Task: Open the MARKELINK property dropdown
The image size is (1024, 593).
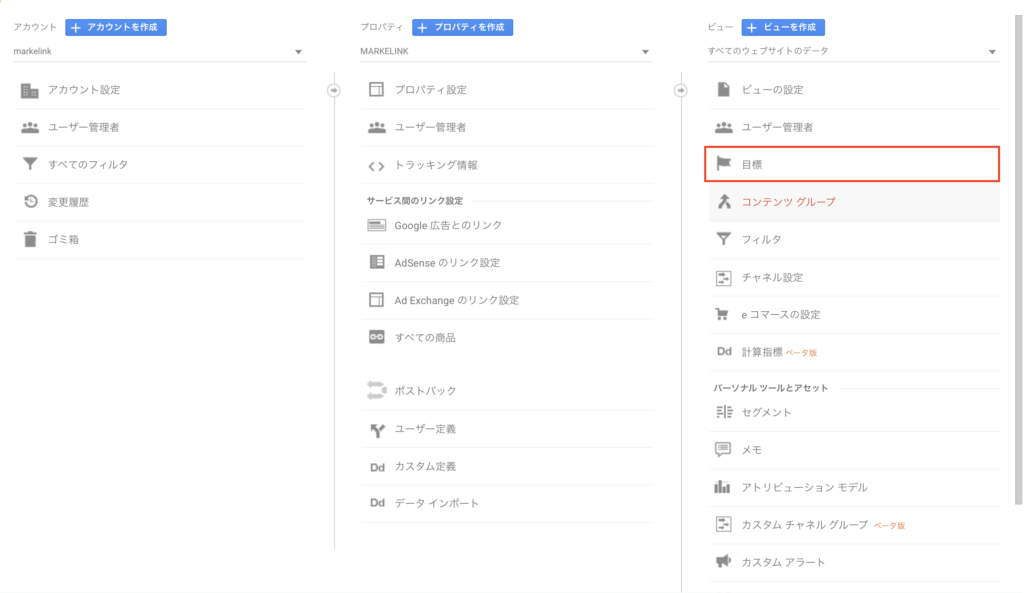Action: (506, 52)
